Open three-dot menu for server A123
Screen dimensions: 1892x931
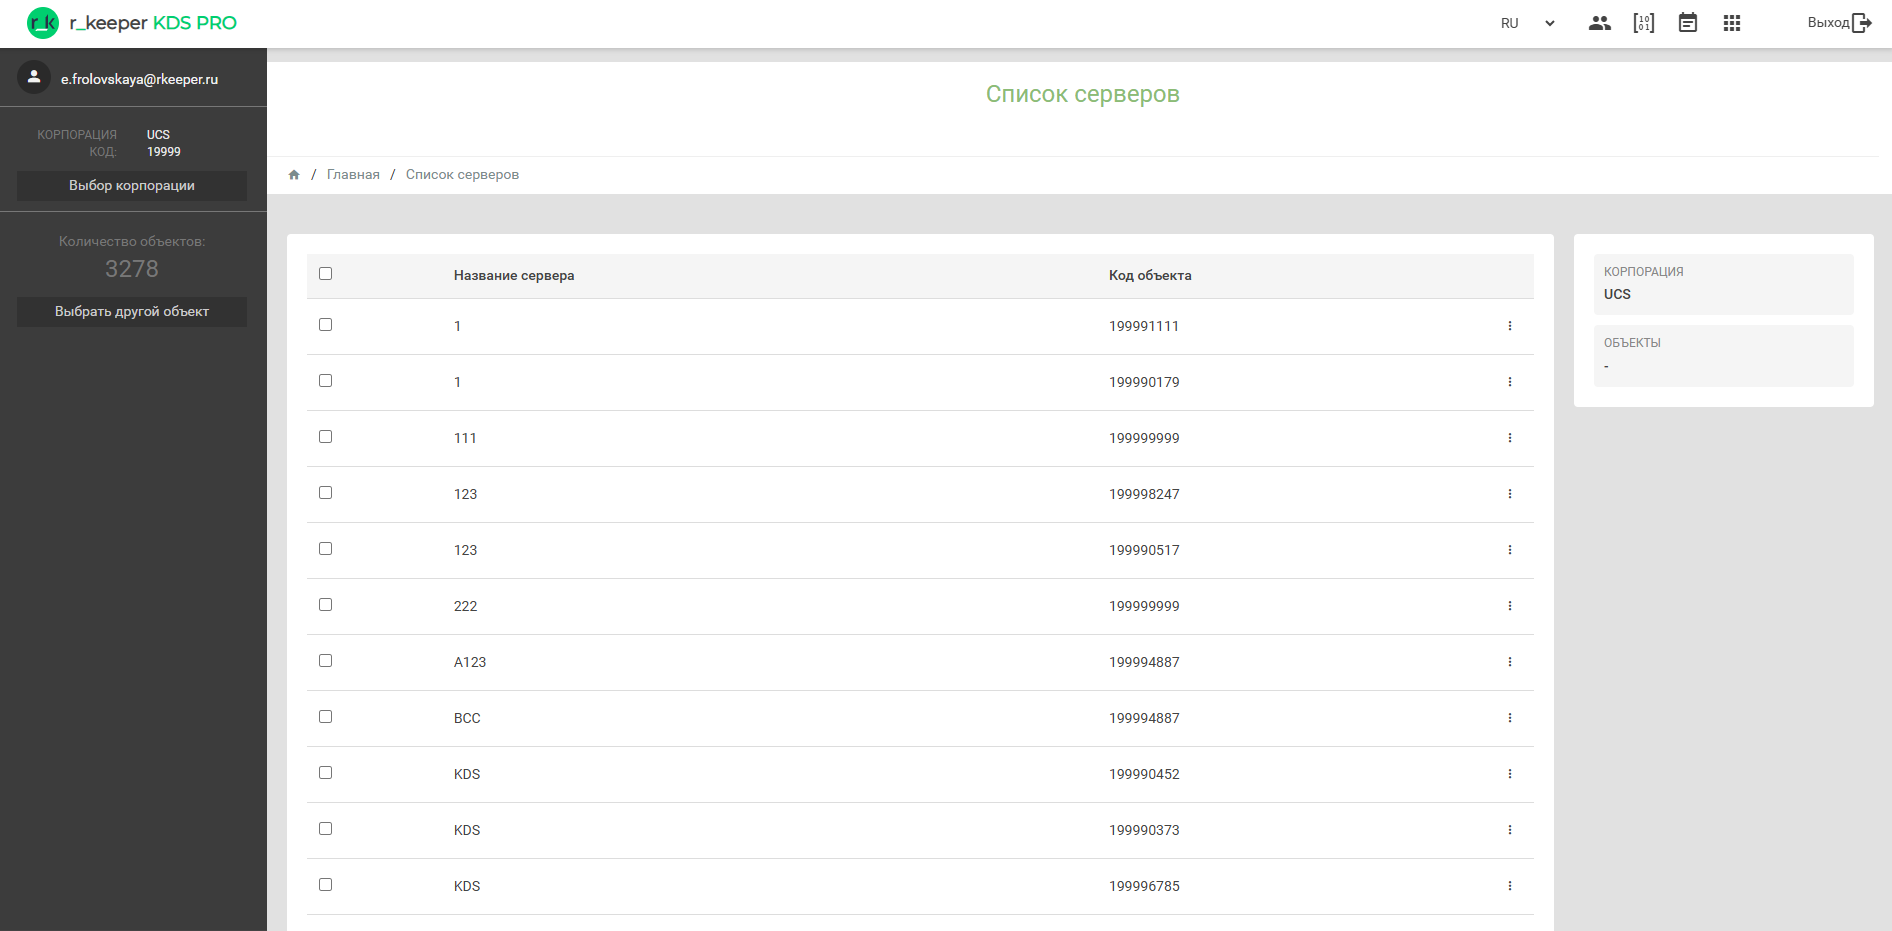click(x=1509, y=662)
